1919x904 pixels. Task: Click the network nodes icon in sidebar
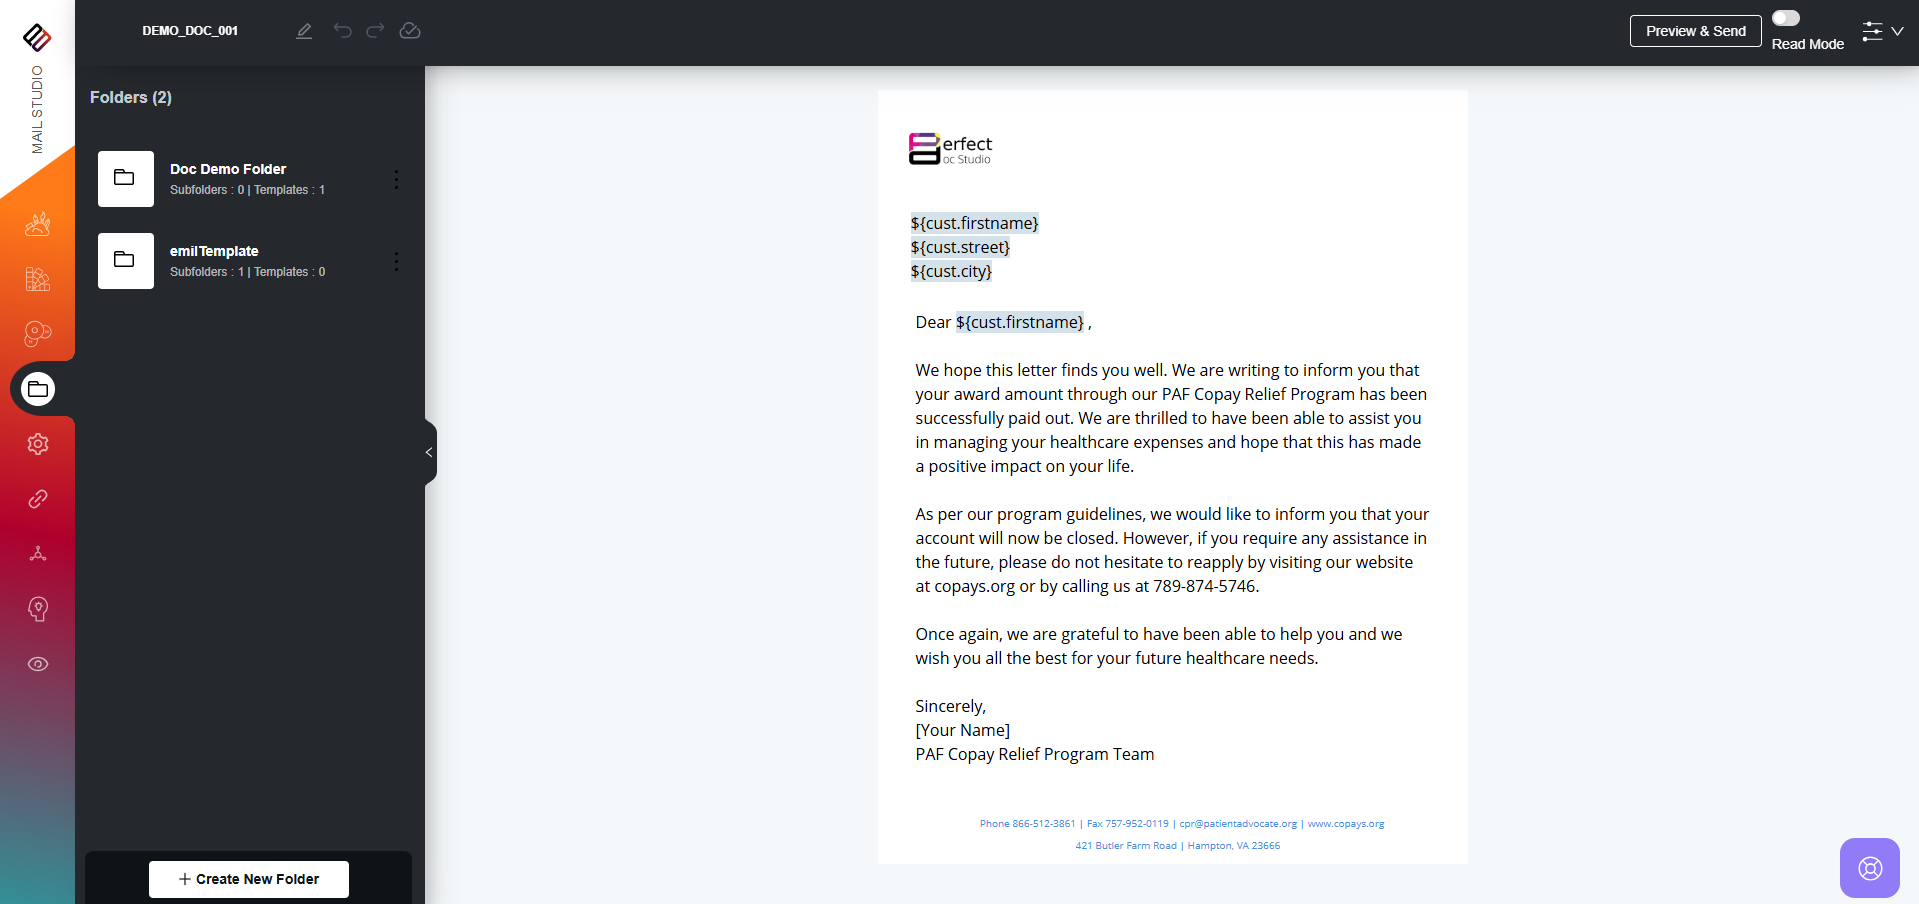[38, 554]
